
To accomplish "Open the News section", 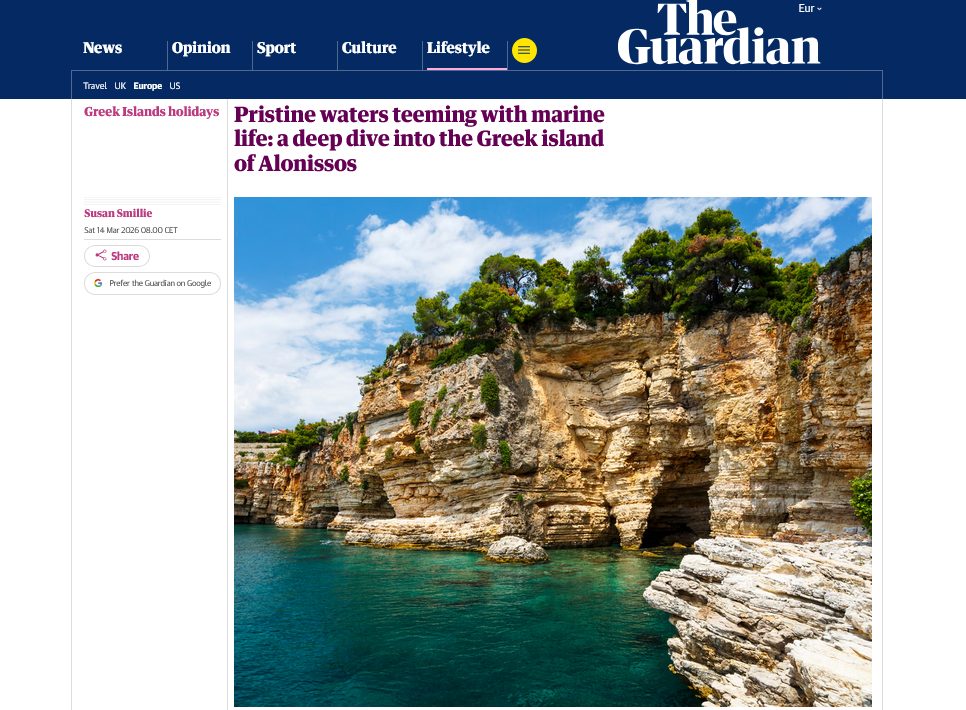I will 102,48.
